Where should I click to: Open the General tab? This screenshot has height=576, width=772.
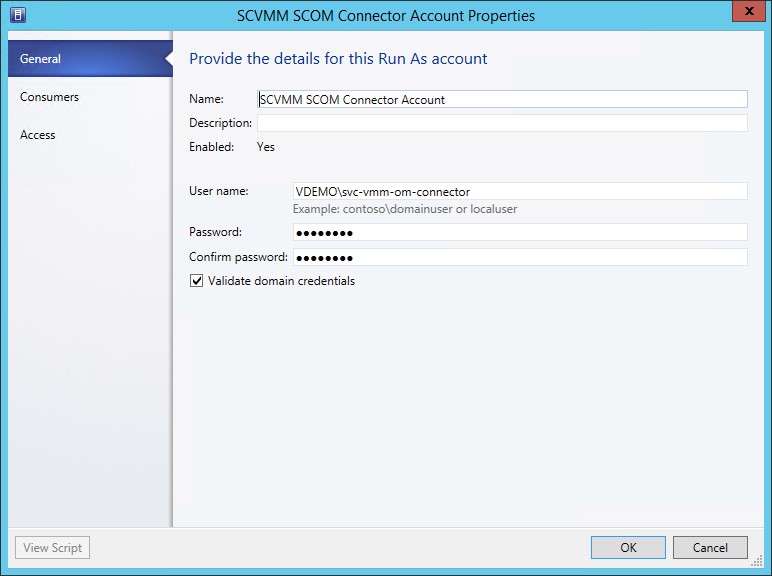pos(90,59)
